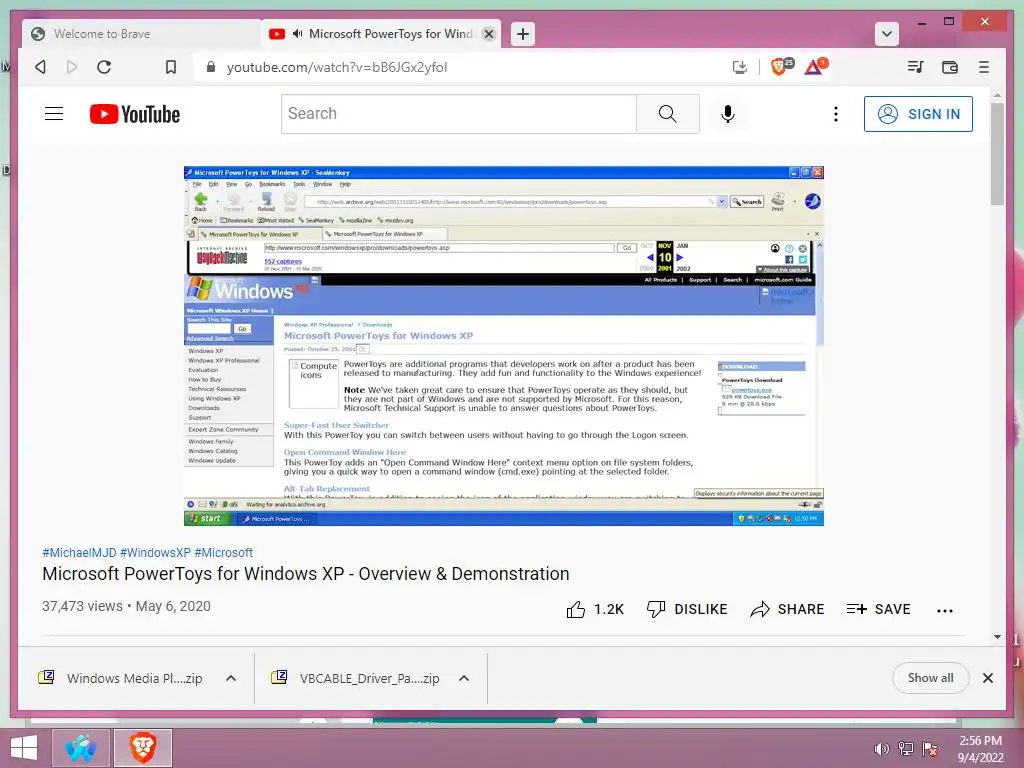
Task: Click the #WindowsXP hashtag link
Action: coord(155,552)
